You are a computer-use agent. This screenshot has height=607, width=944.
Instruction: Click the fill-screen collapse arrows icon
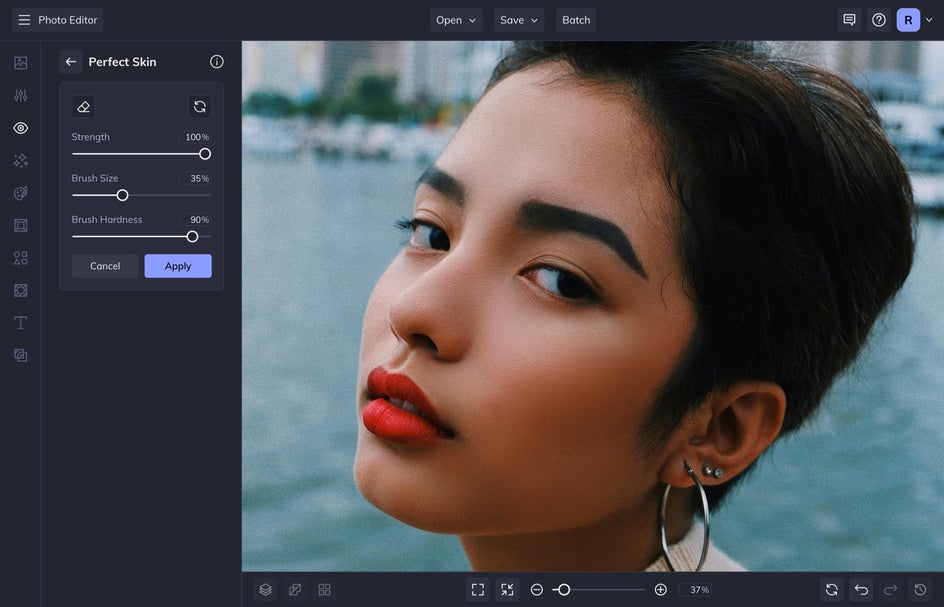[508, 590]
